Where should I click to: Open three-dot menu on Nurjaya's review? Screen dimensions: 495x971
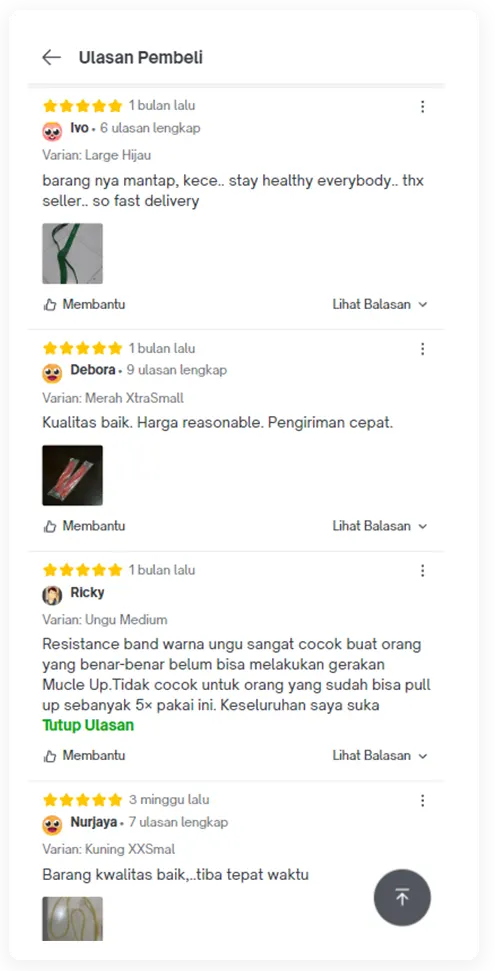[x=423, y=801]
